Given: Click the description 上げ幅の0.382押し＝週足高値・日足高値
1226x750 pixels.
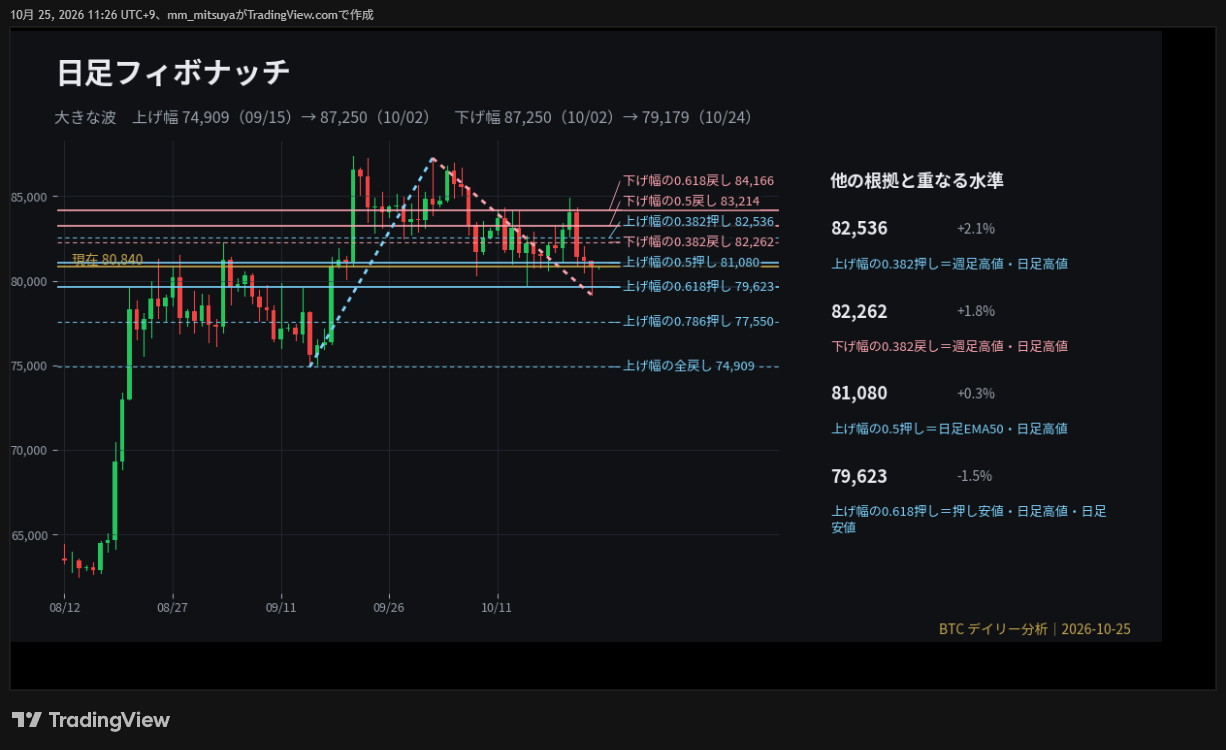Looking at the screenshot, I should 949,264.
